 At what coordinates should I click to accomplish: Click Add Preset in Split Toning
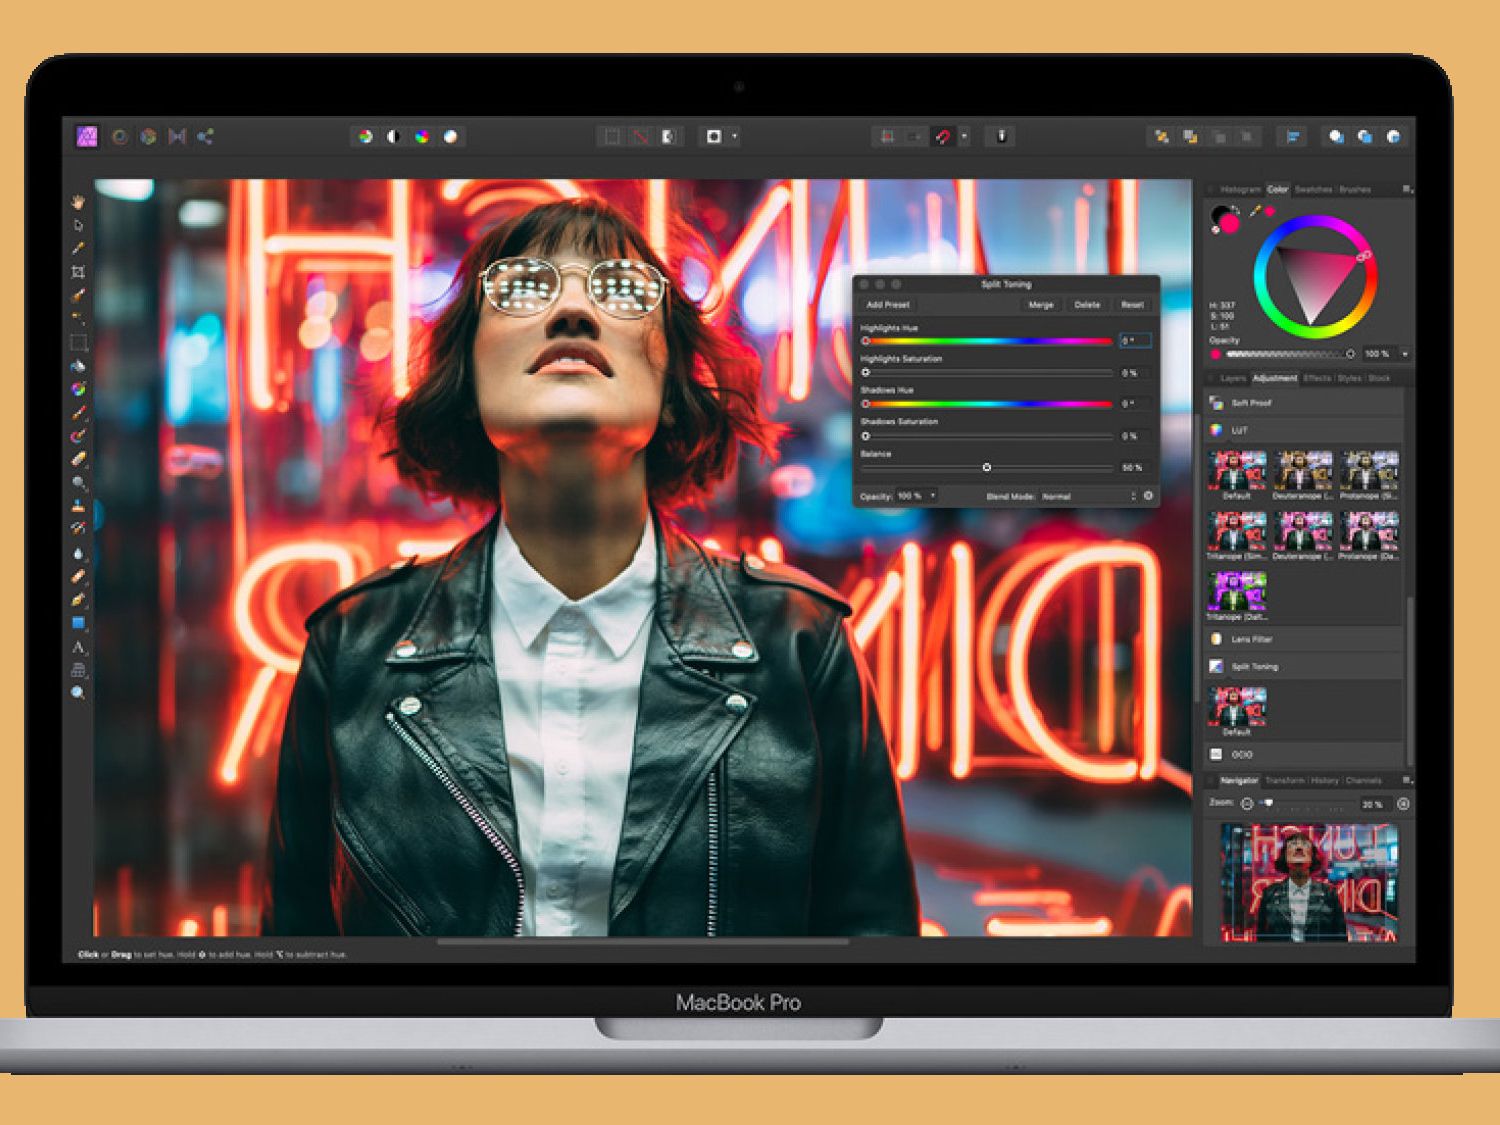point(888,304)
